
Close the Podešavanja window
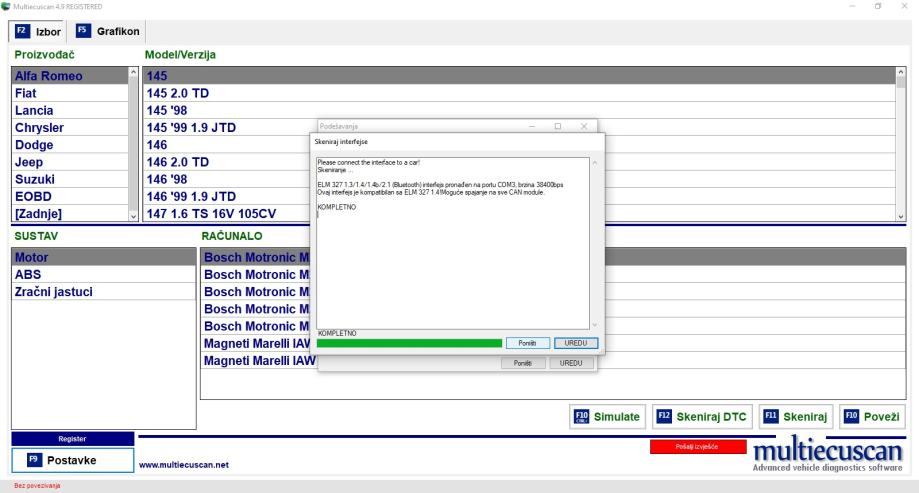pos(584,126)
